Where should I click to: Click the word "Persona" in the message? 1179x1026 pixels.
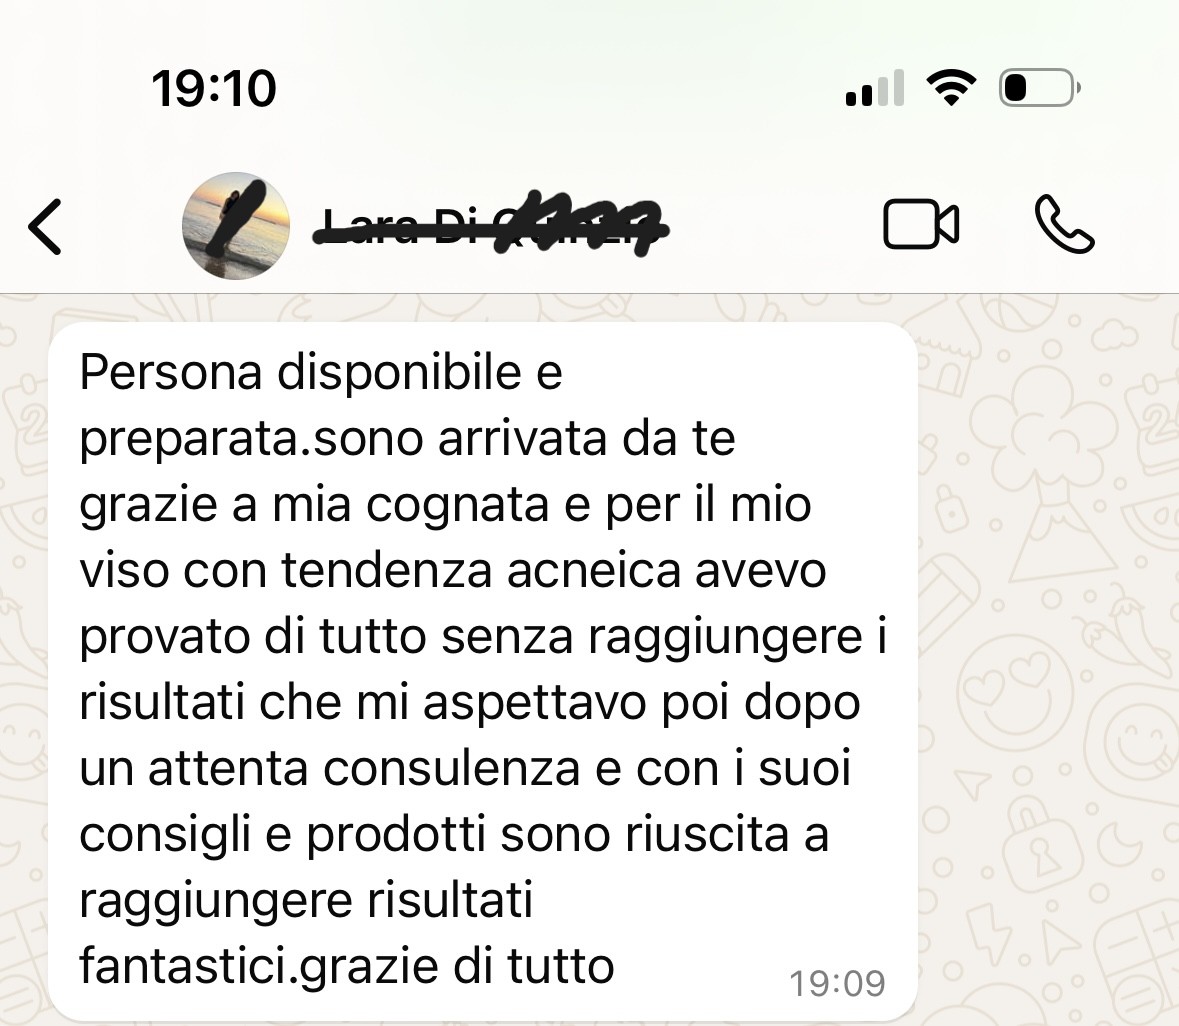[x=171, y=372]
